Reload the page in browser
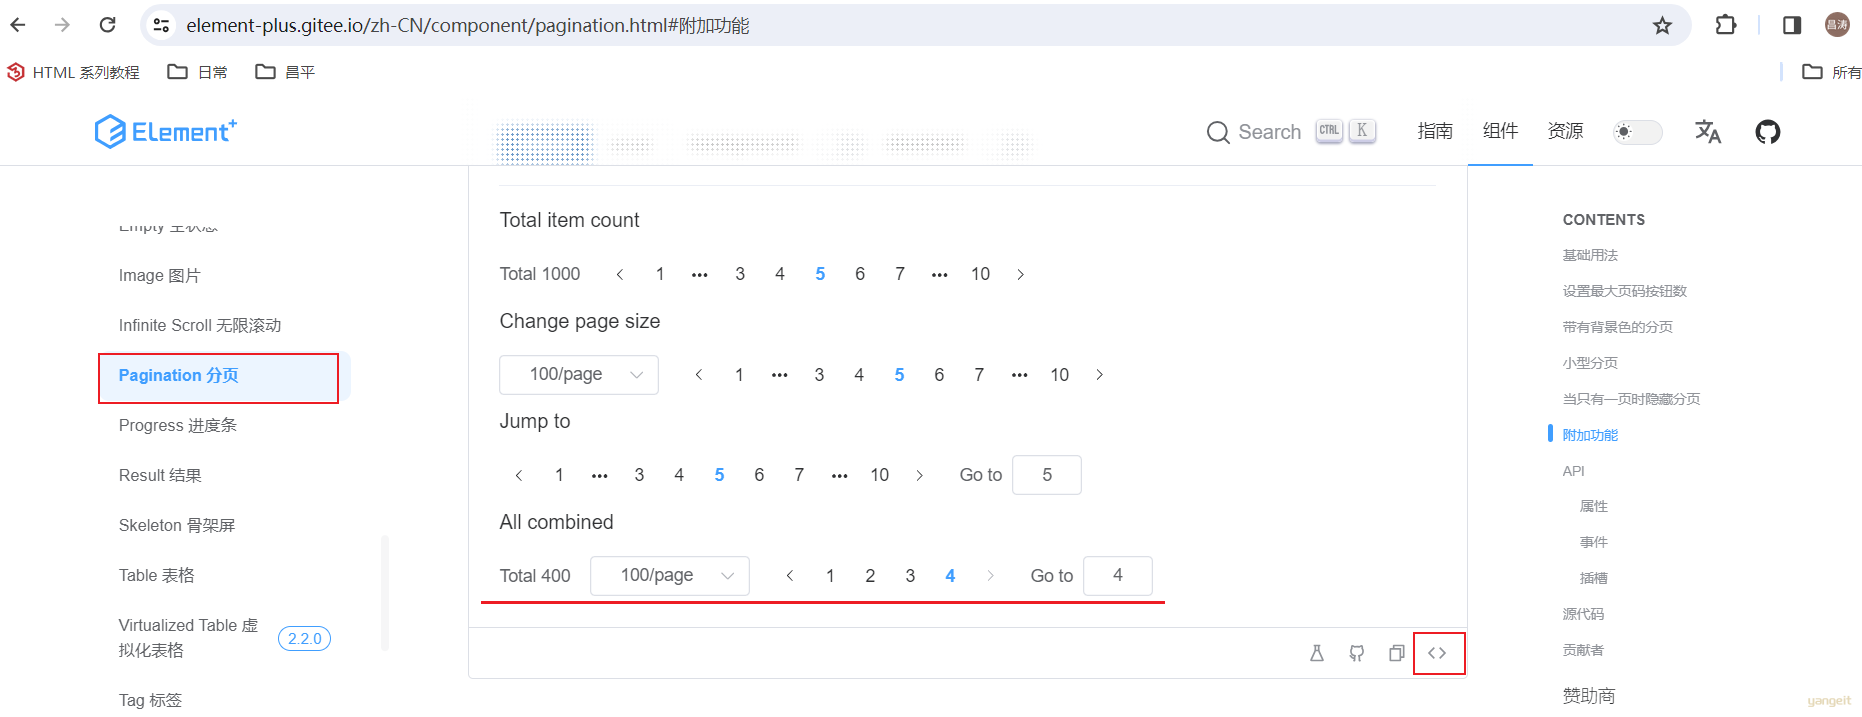The height and width of the screenshot is (717, 1862). pos(108,25)
